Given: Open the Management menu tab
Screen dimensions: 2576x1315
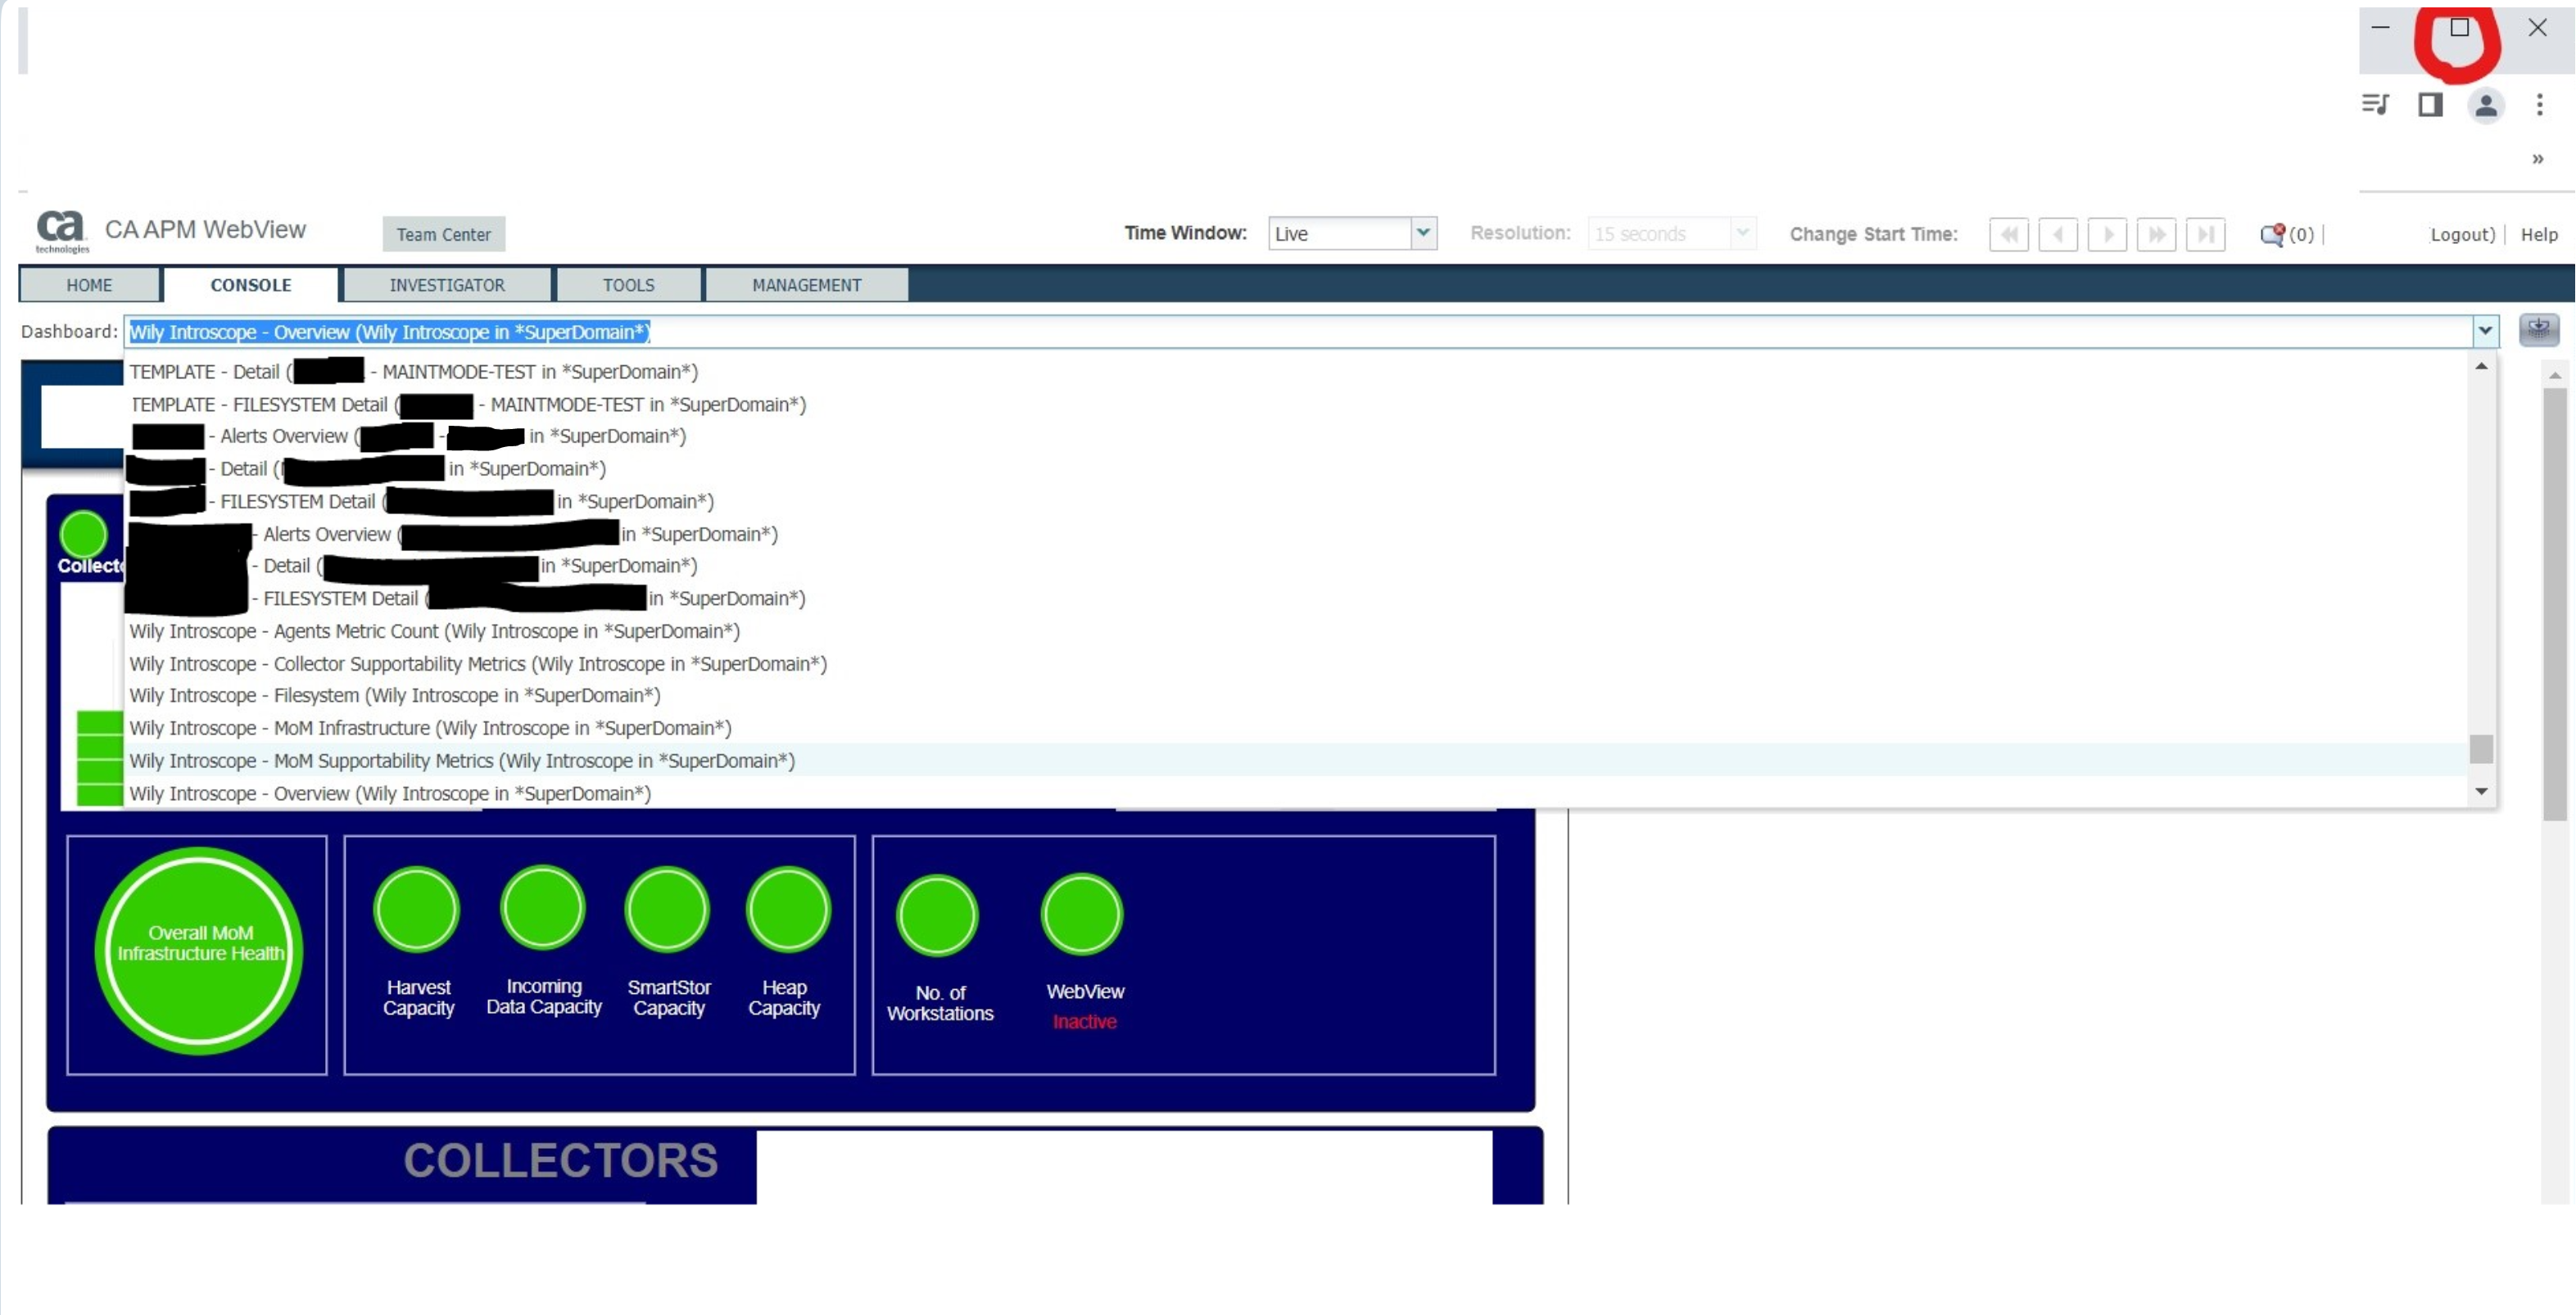Looking at the screenshot, I should click(805, 285).
